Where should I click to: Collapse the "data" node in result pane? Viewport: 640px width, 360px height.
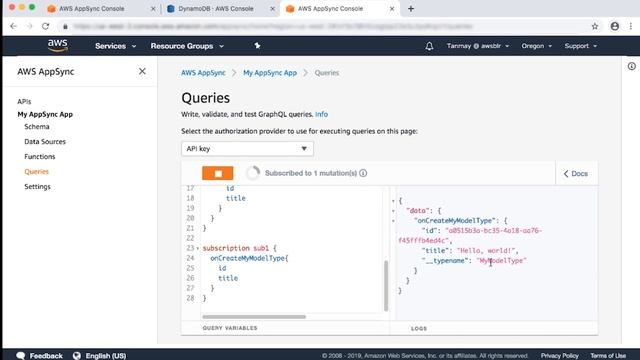pos(393,211)
